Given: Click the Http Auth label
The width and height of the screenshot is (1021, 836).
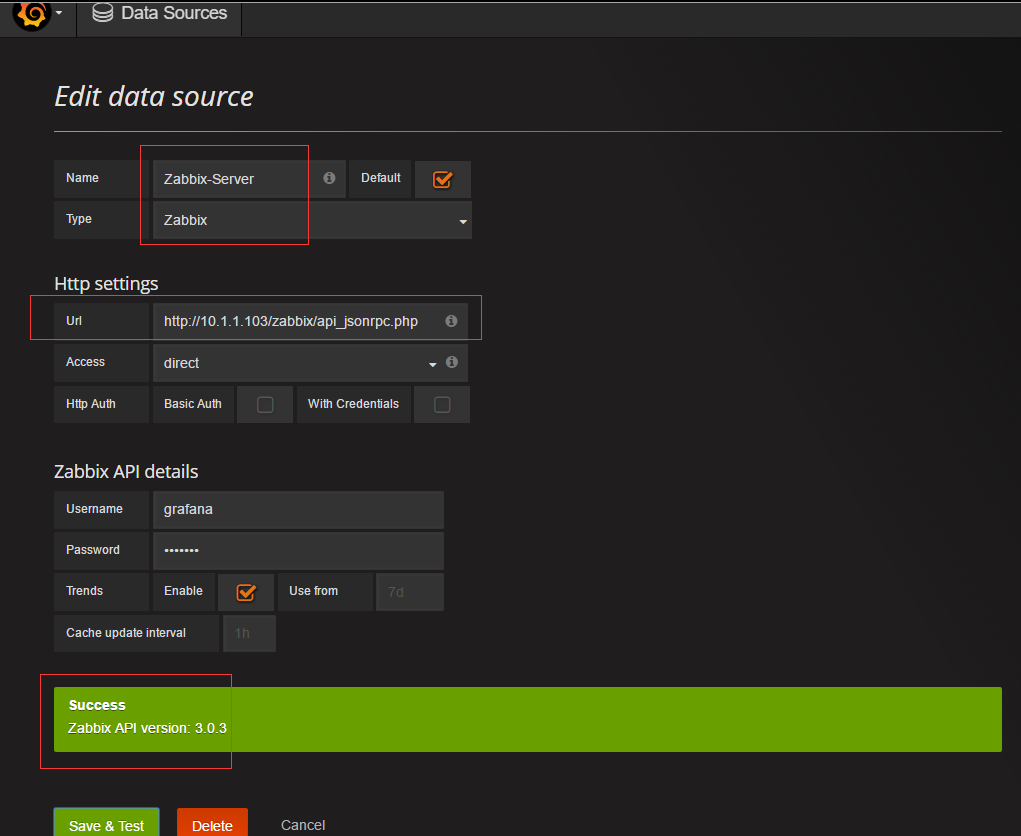Looking at the screenshot, I should click(91, 404).
